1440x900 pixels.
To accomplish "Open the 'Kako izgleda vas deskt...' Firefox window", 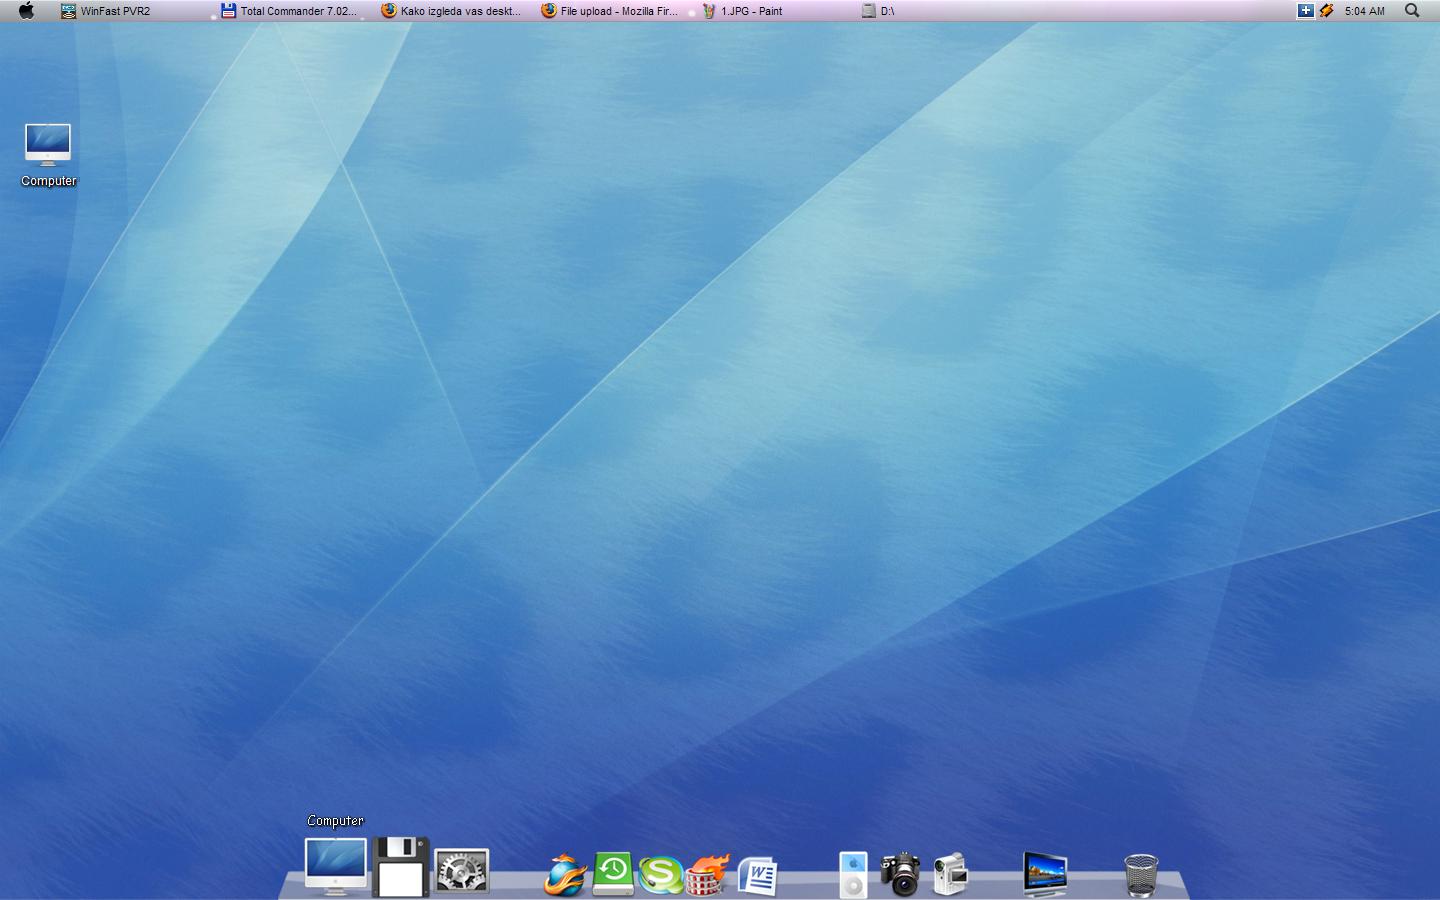I will click(x=451, y=11).
